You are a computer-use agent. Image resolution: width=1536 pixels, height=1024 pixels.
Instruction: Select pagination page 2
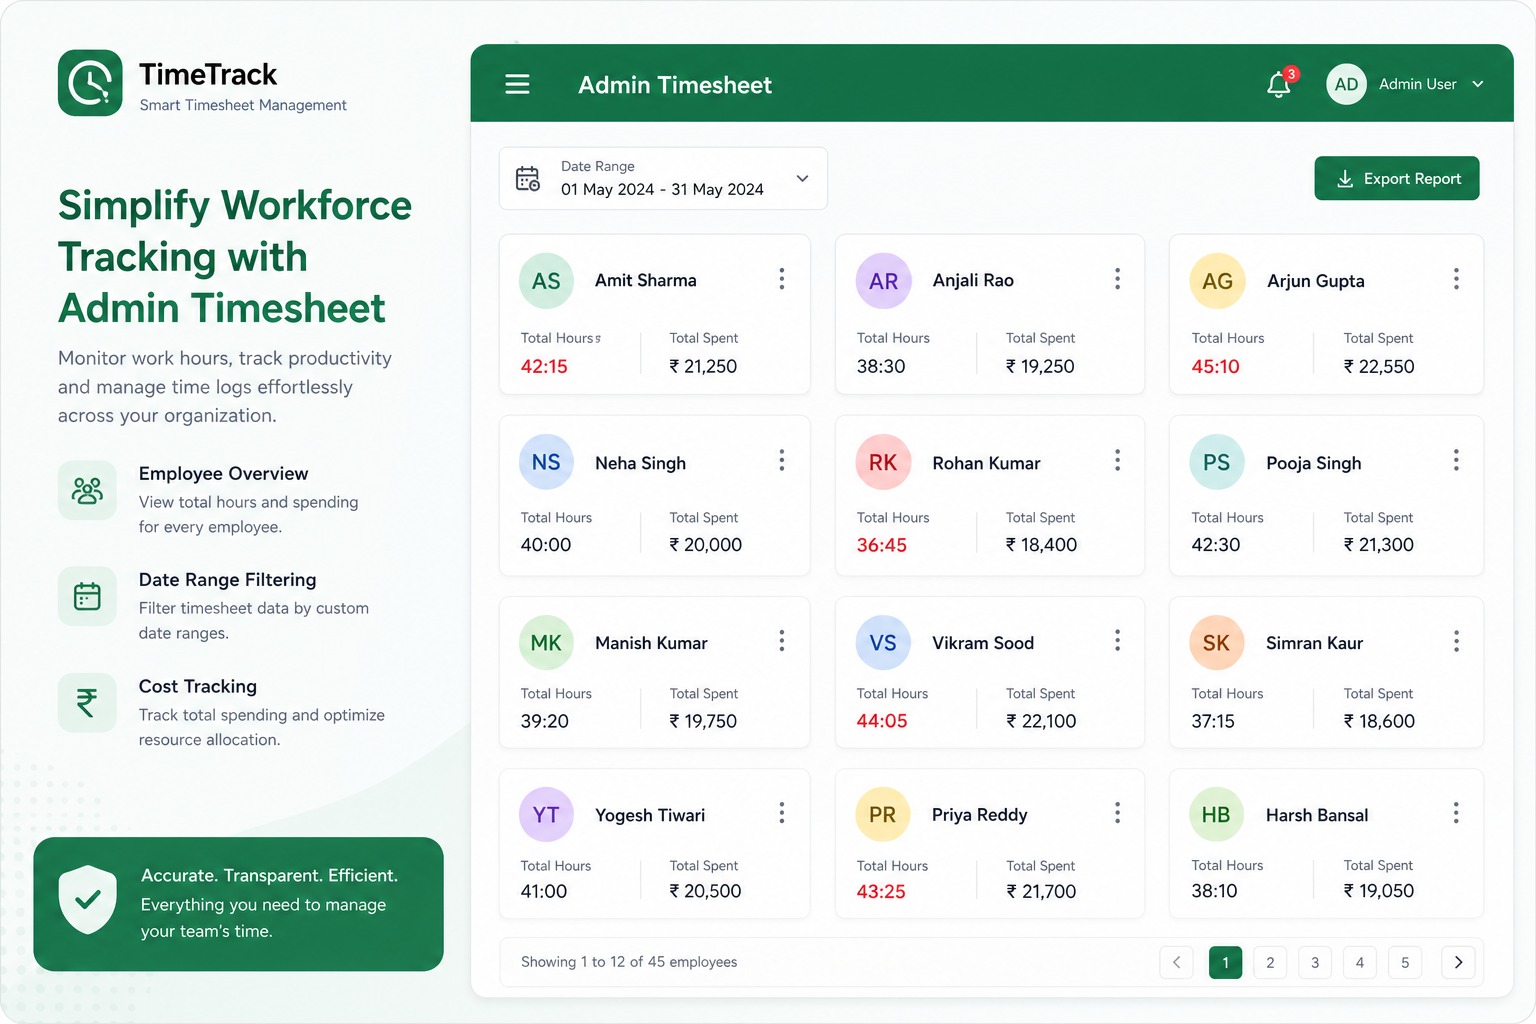(1270, 962)
